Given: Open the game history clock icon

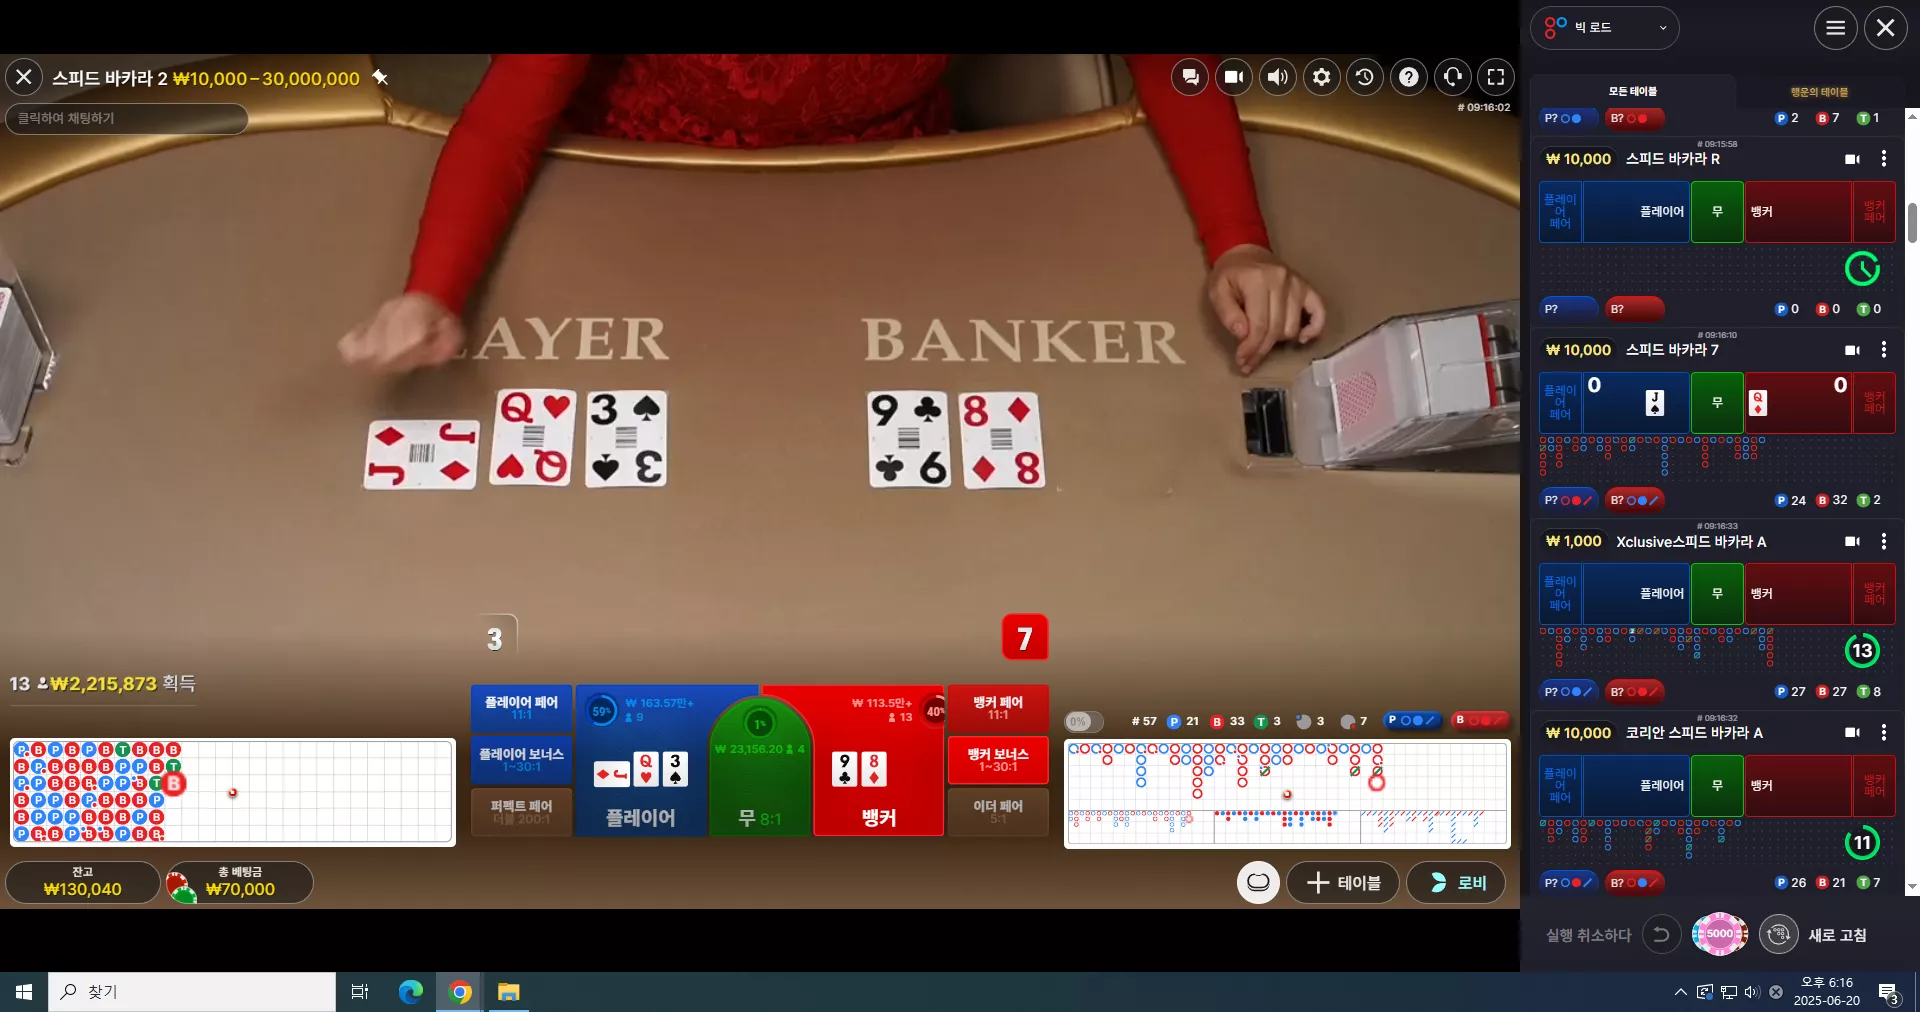Looking at the screenshot, I should pos(1365,77).
